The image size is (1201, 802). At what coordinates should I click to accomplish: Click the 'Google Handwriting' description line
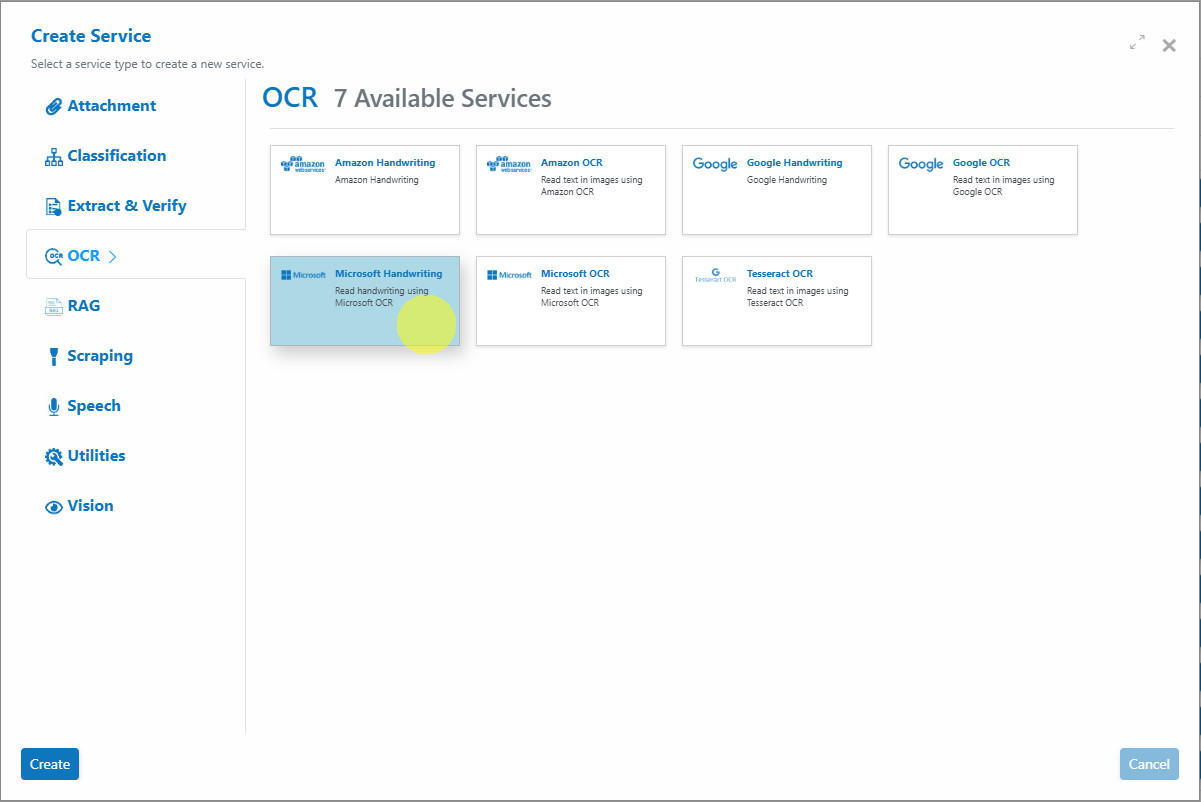(787, 180)
